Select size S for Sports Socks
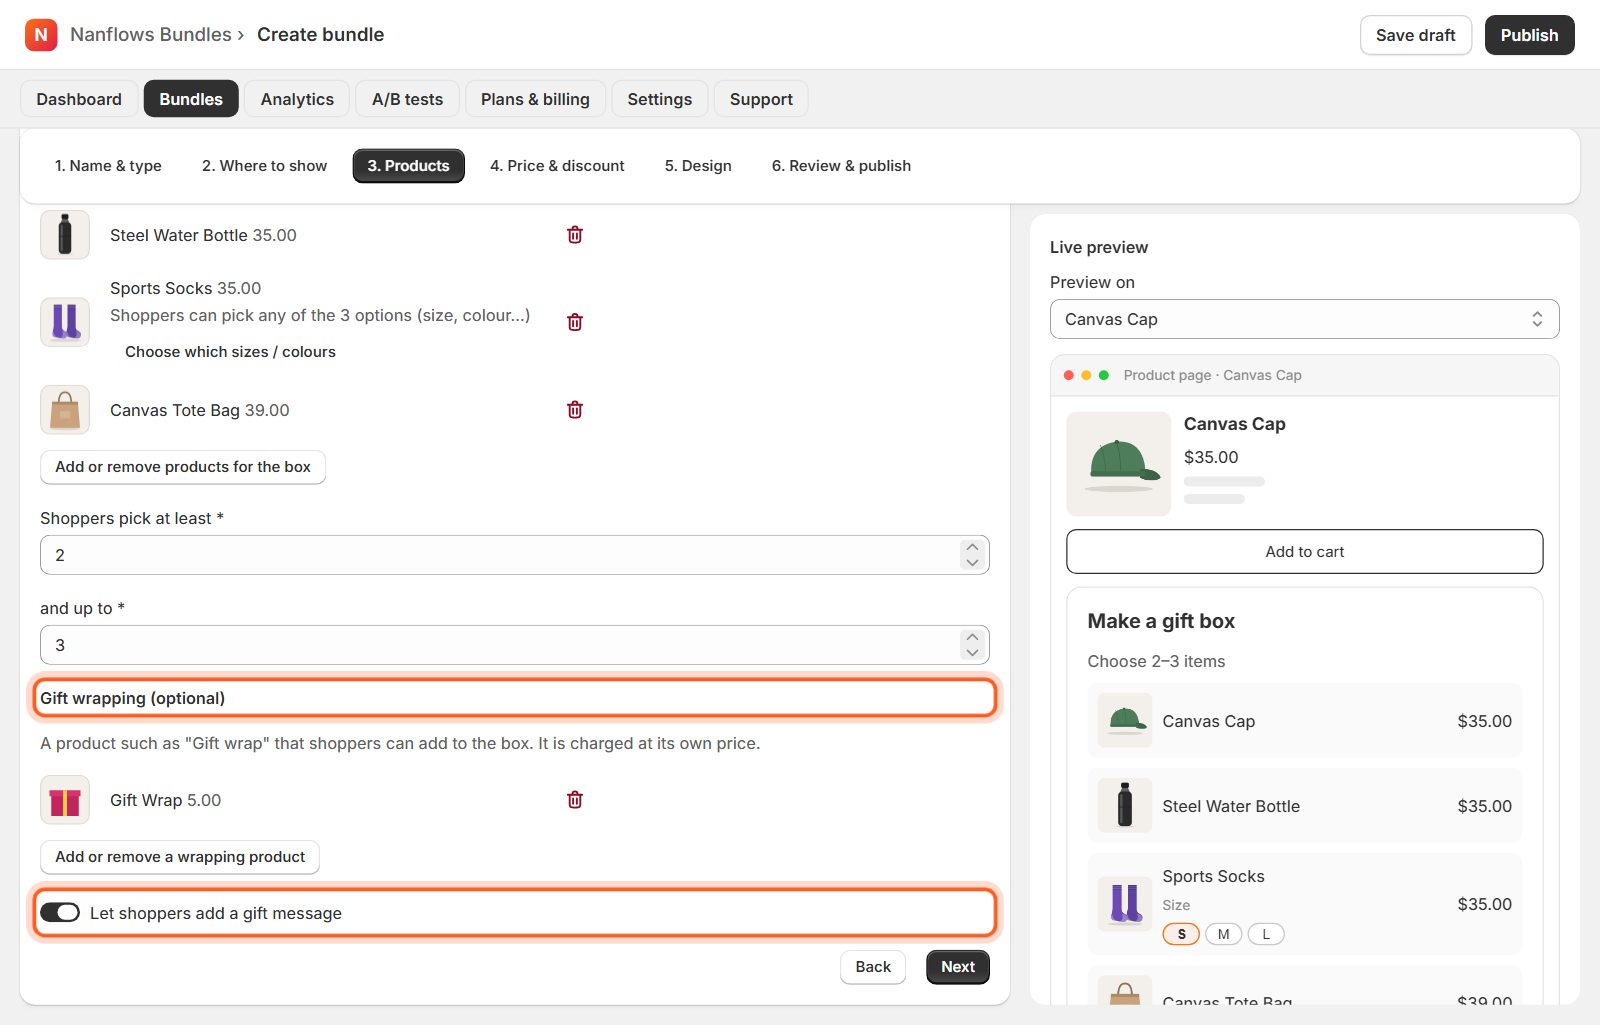Image resolution: width=1600 pixels, height=1025 pixels. (x=1181, y=934)
